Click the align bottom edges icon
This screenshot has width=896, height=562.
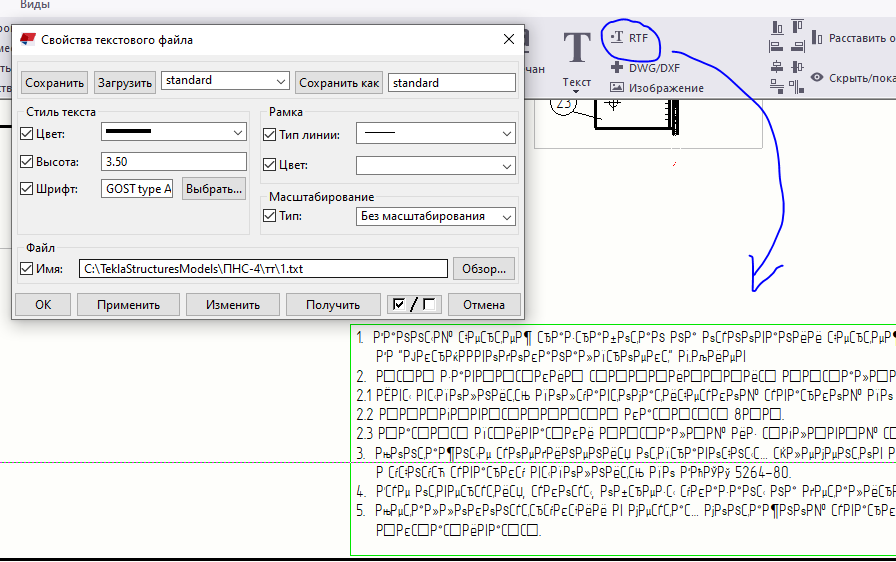click(777, 26)
